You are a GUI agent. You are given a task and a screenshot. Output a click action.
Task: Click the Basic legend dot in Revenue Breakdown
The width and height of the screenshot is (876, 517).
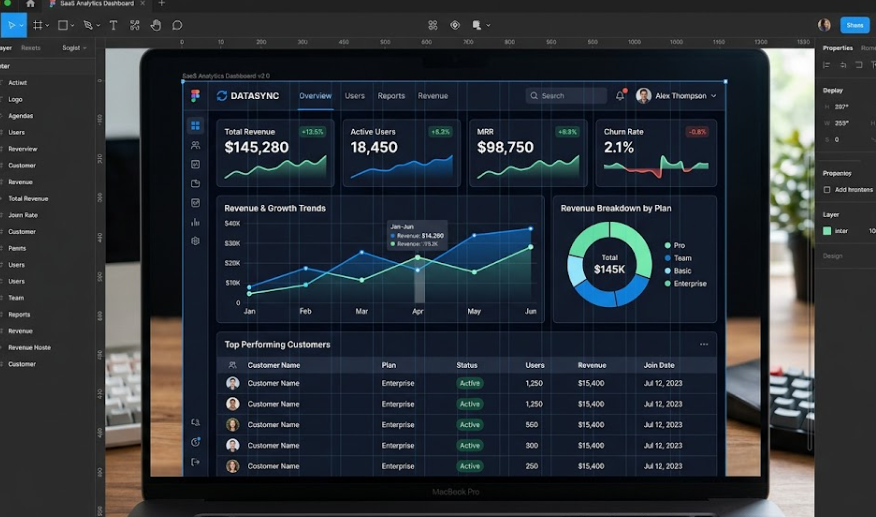(x=668, y=271)
